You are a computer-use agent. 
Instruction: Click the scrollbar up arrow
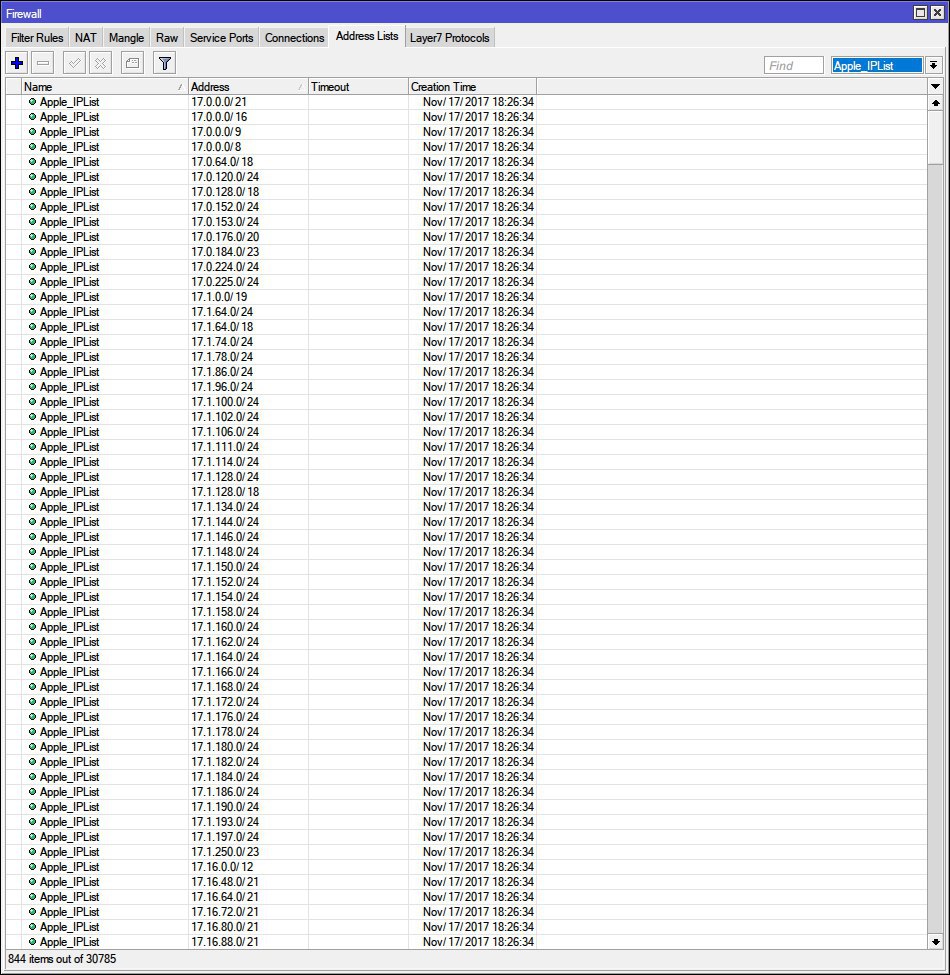[935, 103]
